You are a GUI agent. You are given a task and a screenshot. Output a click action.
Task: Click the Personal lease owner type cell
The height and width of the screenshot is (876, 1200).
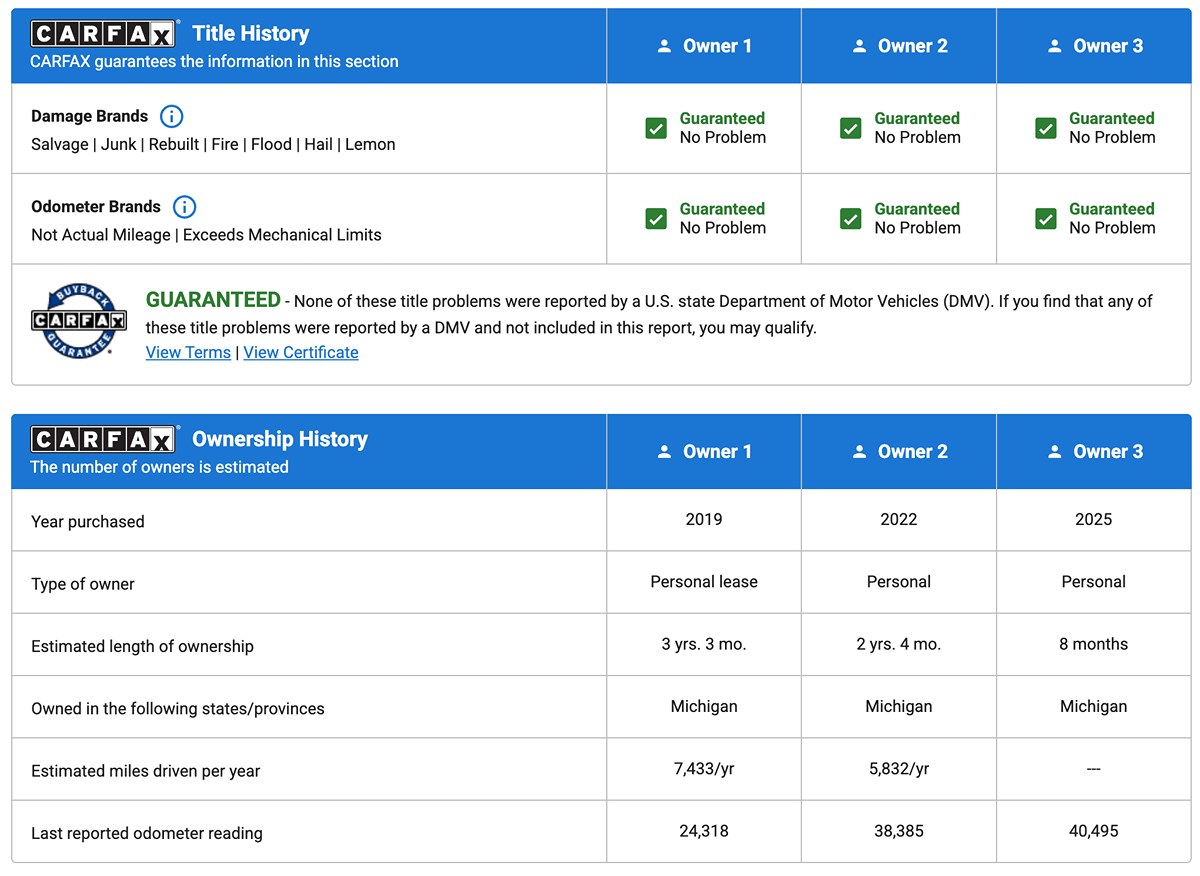(704, 581)
